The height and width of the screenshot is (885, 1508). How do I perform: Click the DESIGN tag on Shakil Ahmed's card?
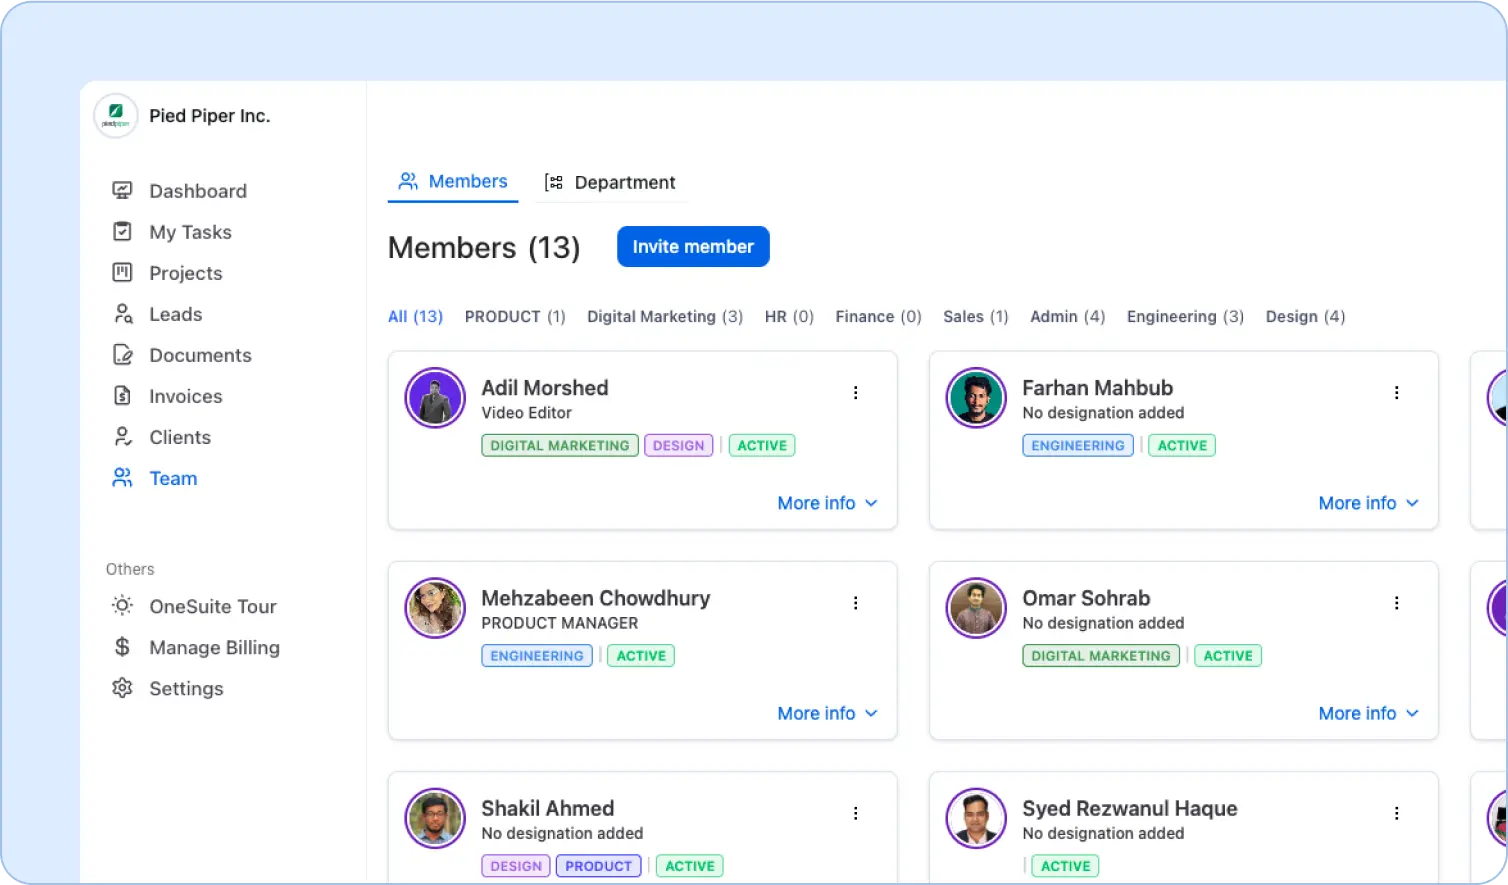[516, 865]
